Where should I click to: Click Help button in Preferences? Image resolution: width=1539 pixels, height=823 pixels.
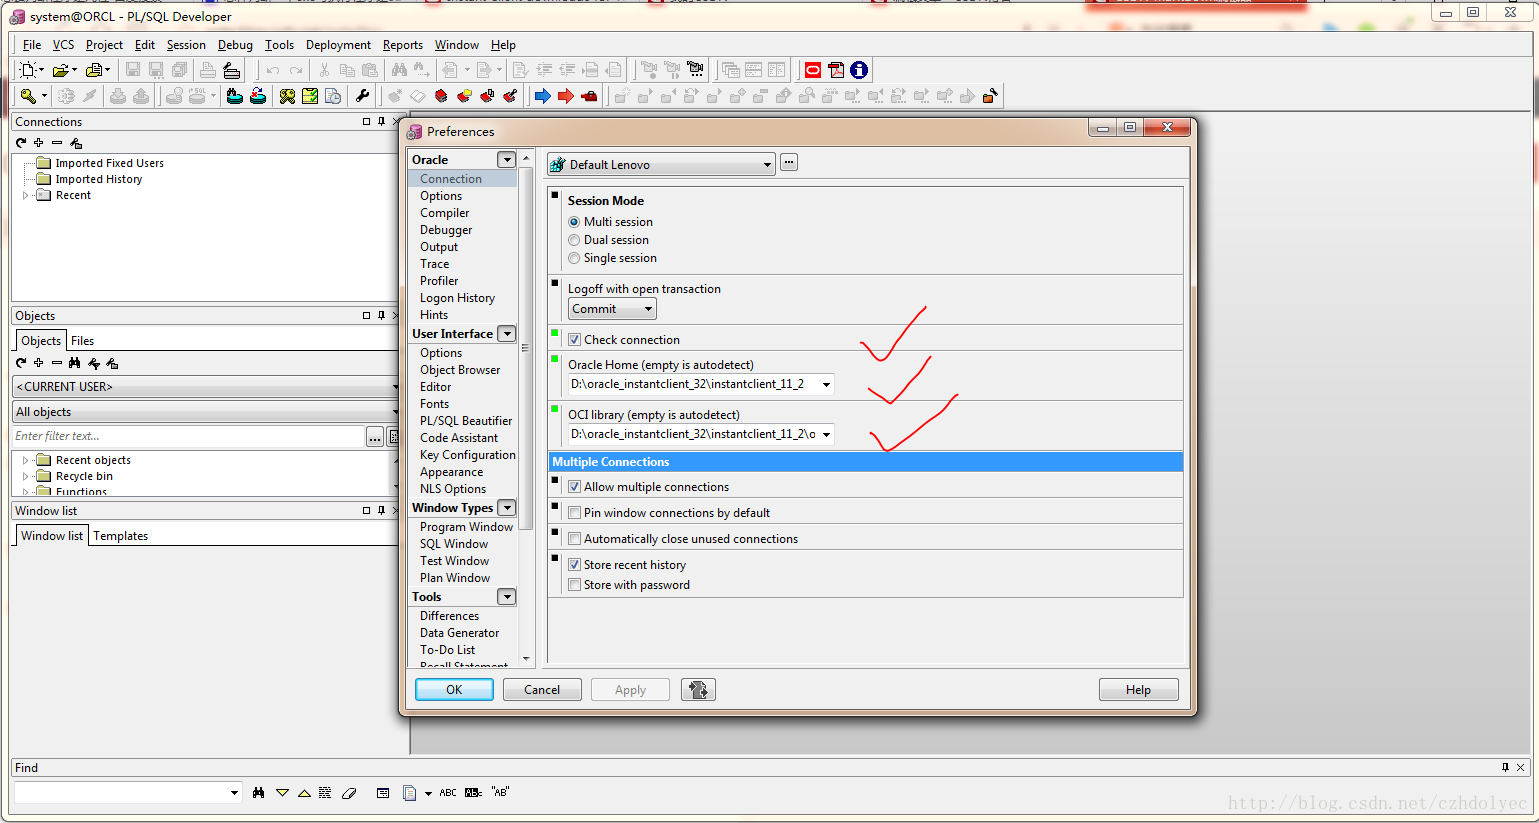coord(1138,689)
